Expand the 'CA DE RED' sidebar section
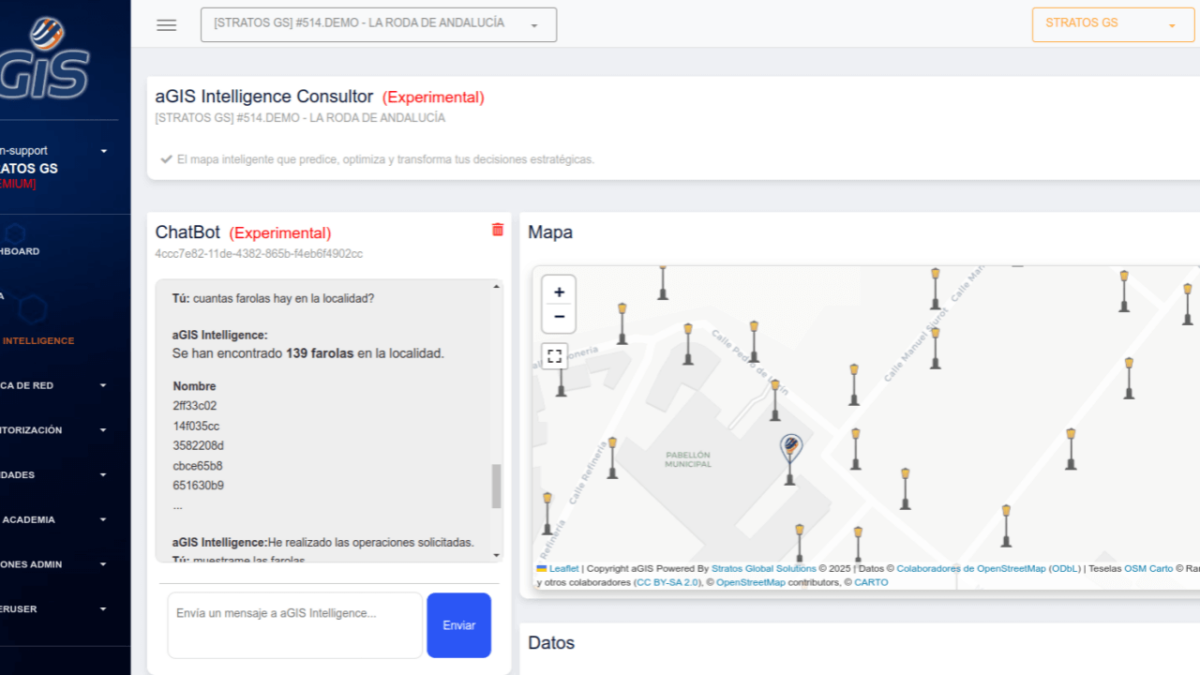This screenshot has height=675, width=1200. coord(103,385)
